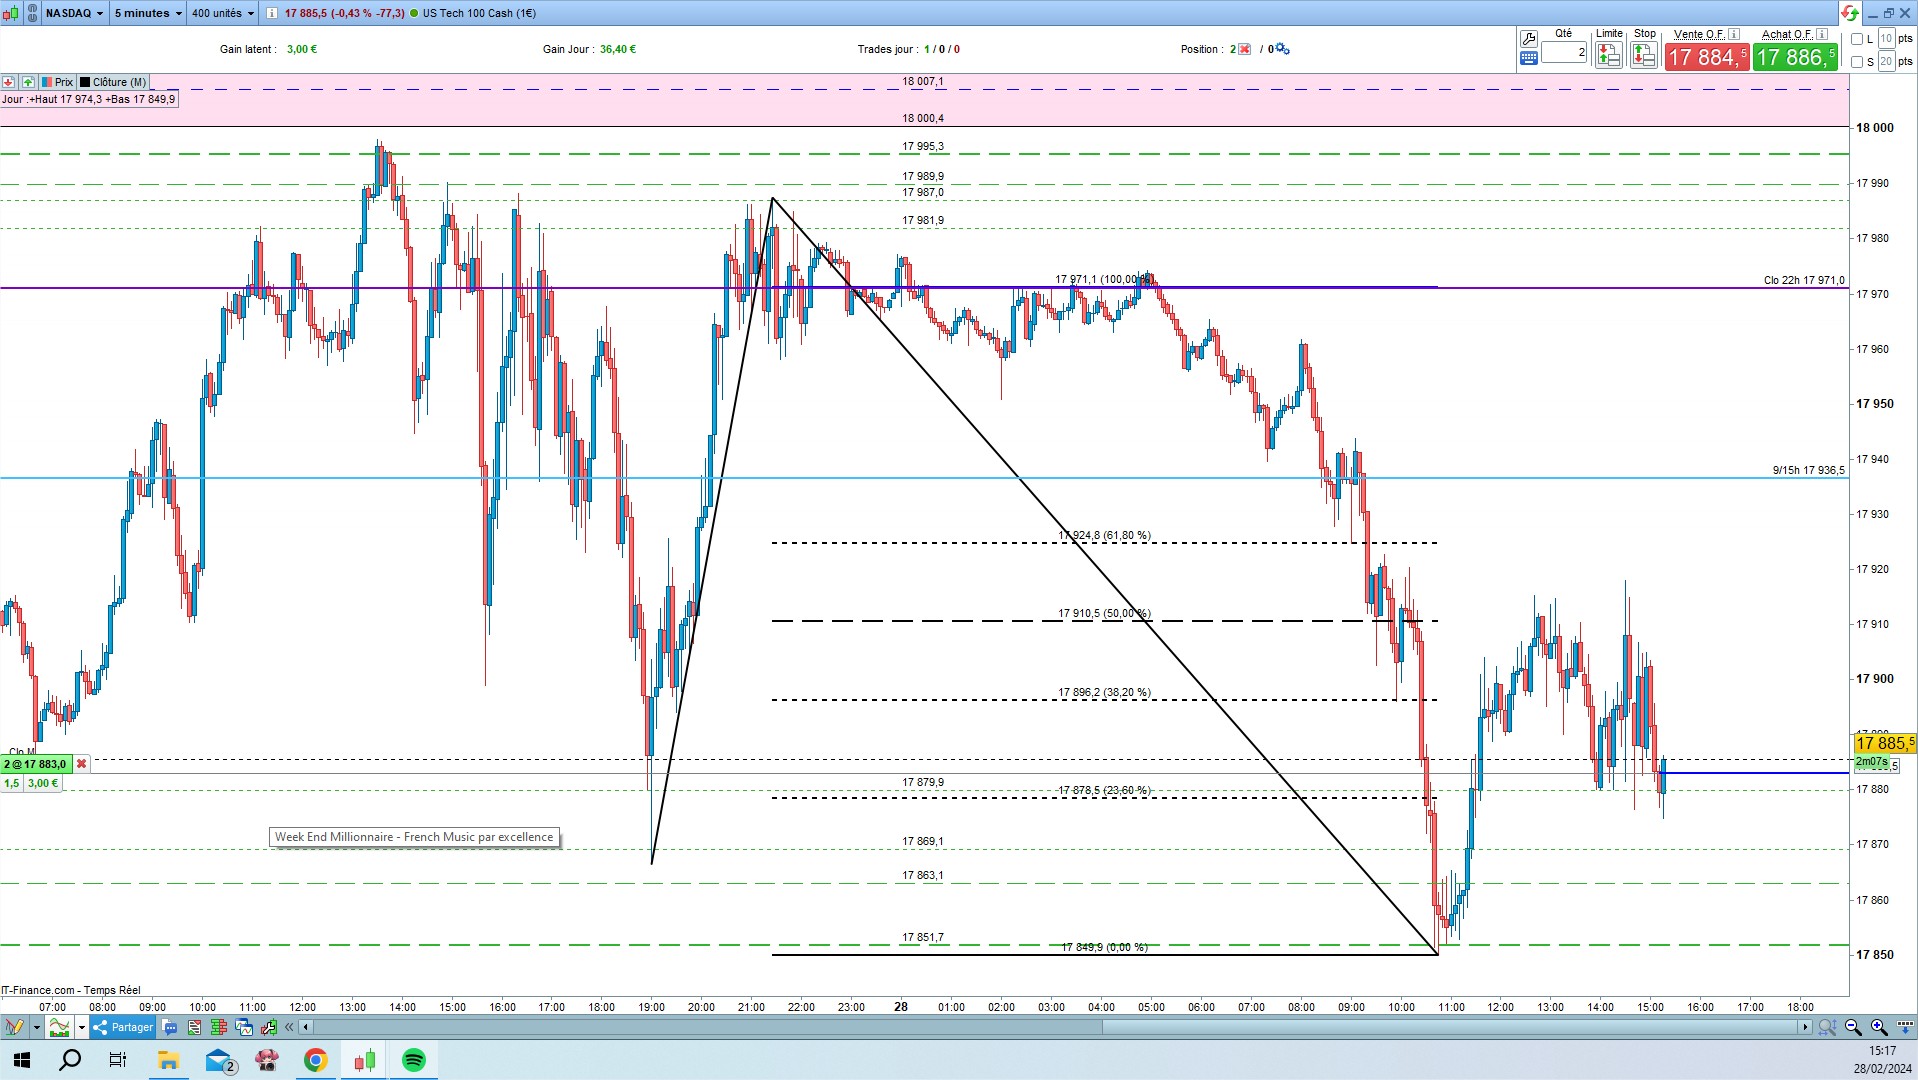Open the order settings wrench icon

coord(1528,40)
